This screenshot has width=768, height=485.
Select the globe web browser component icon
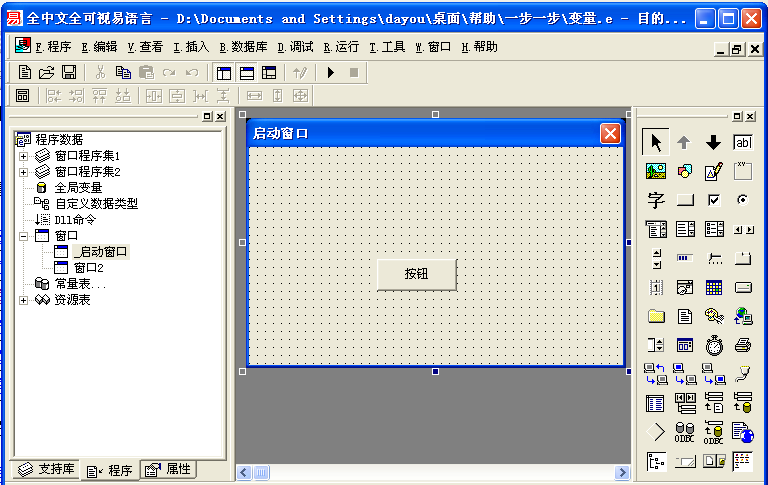pos(743,432)
